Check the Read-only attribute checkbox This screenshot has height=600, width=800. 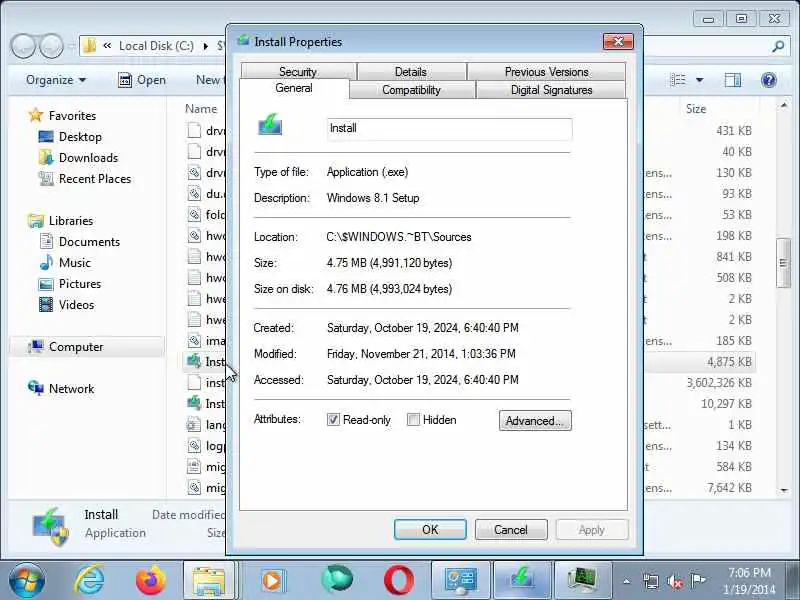[333, 420]
